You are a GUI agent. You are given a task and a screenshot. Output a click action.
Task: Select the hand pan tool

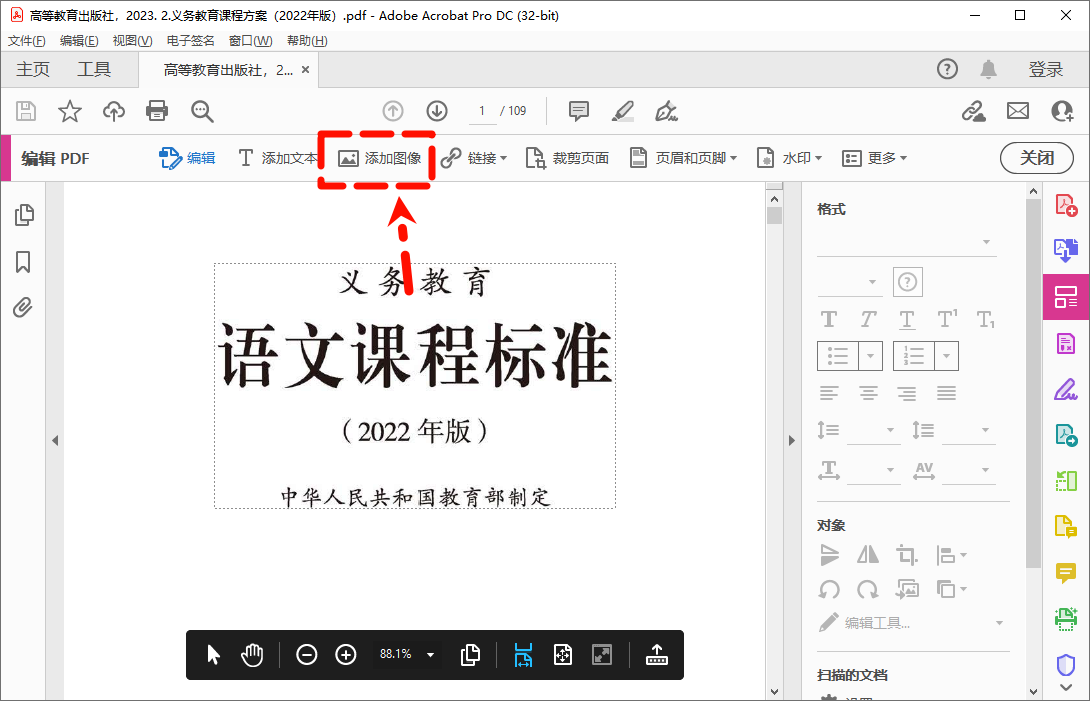[252, 654]
